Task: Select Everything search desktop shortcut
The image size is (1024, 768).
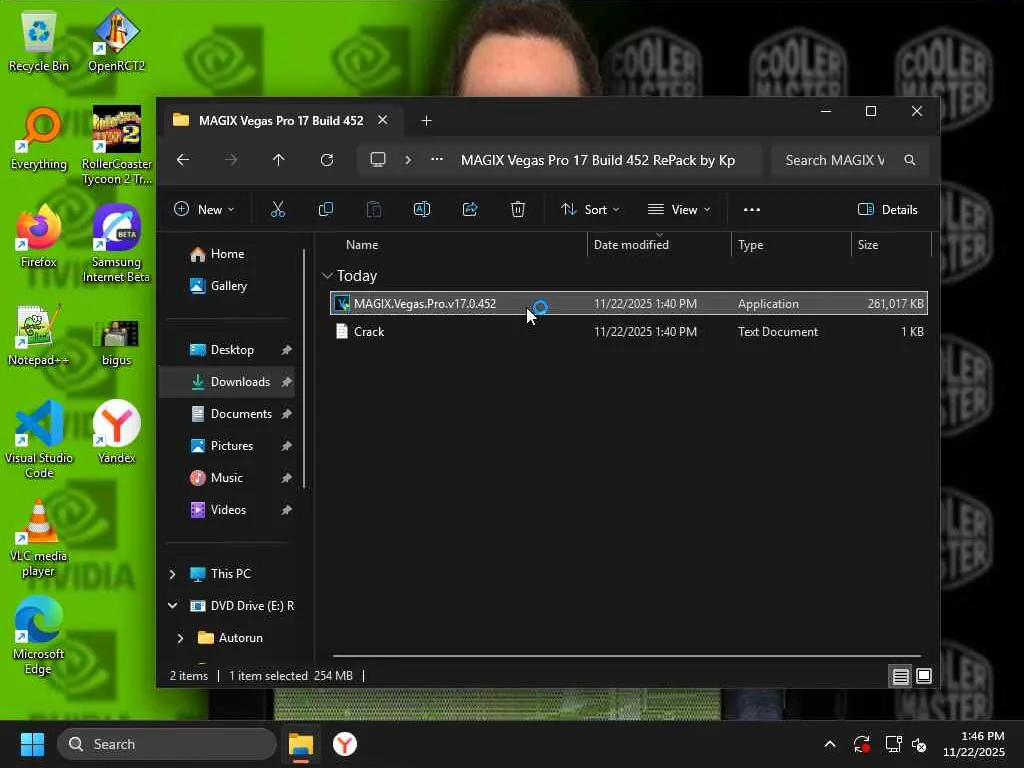Action: 39,139
